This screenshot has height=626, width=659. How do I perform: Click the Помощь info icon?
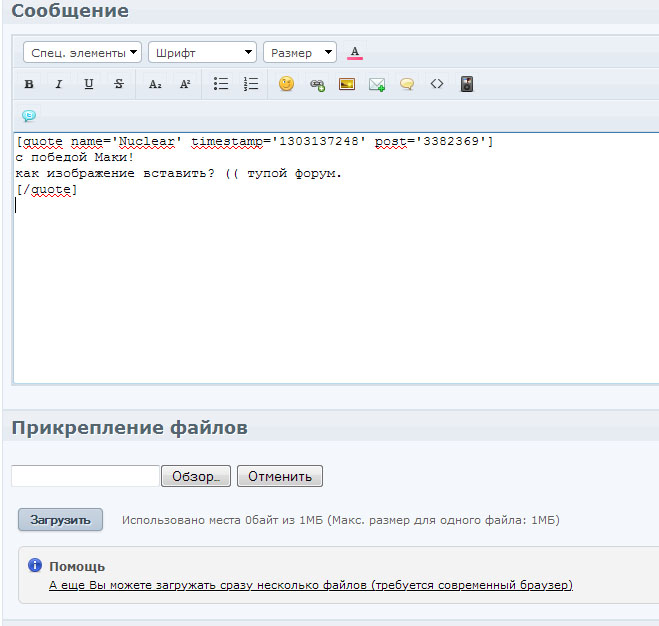click(x=35, y=565)
